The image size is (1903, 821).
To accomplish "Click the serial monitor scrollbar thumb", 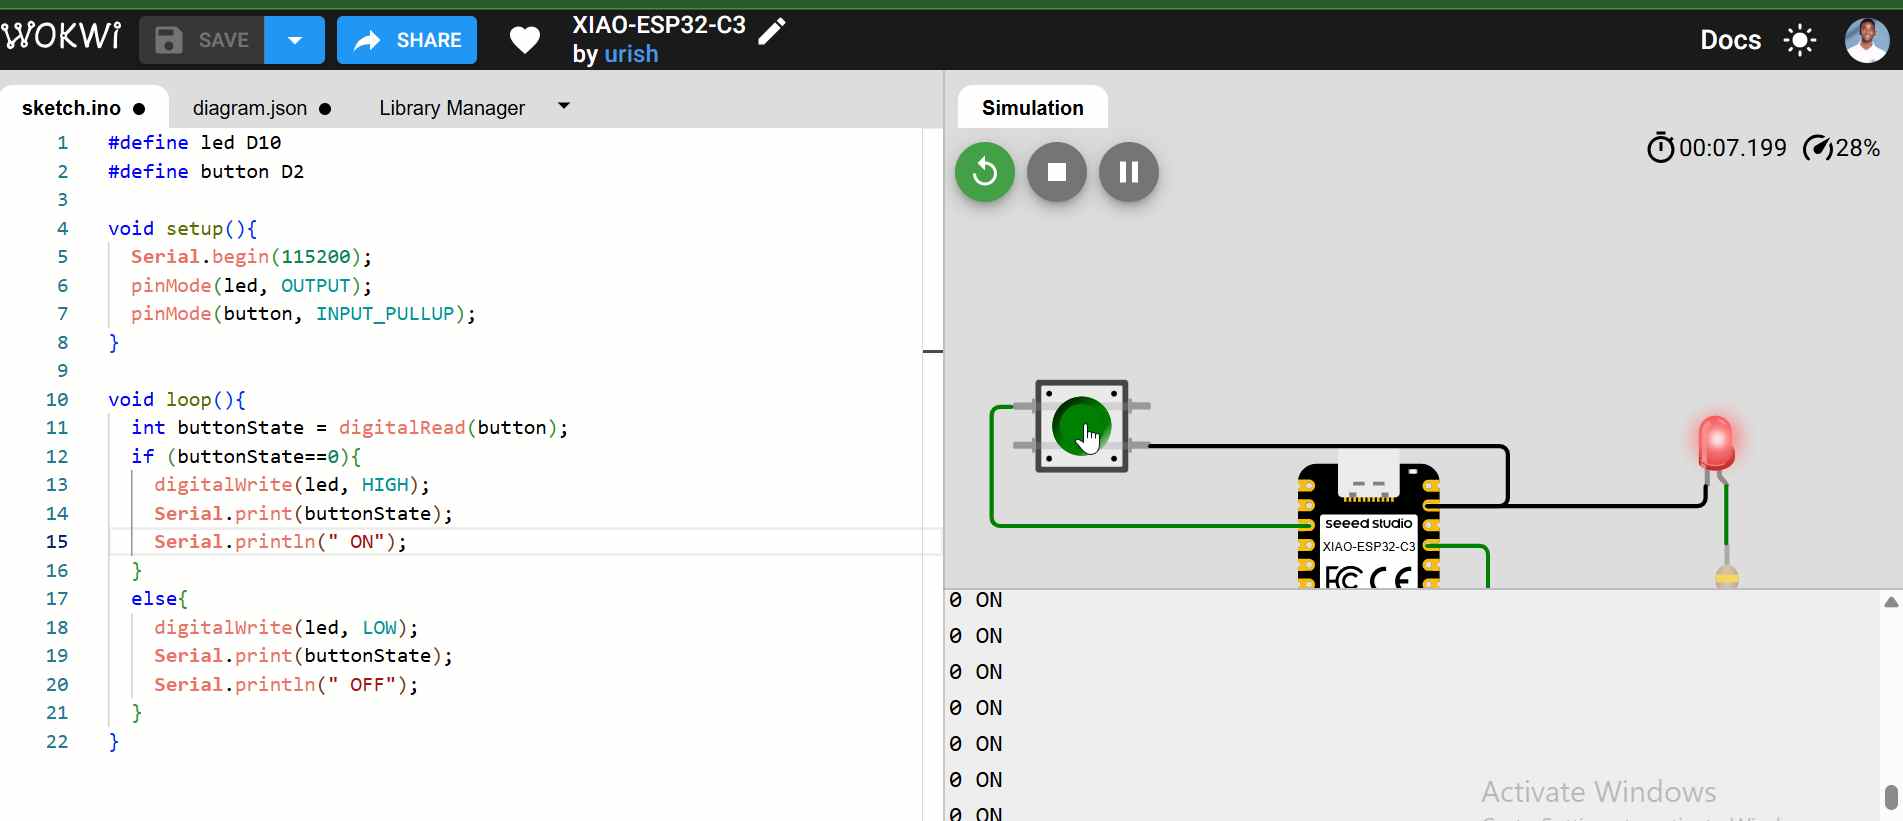I will click(x=1891, y=798).
